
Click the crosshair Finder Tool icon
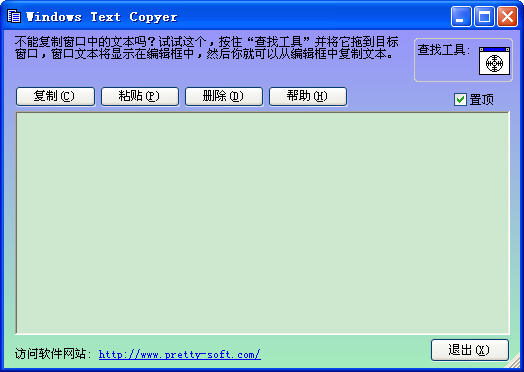point(494,61)
